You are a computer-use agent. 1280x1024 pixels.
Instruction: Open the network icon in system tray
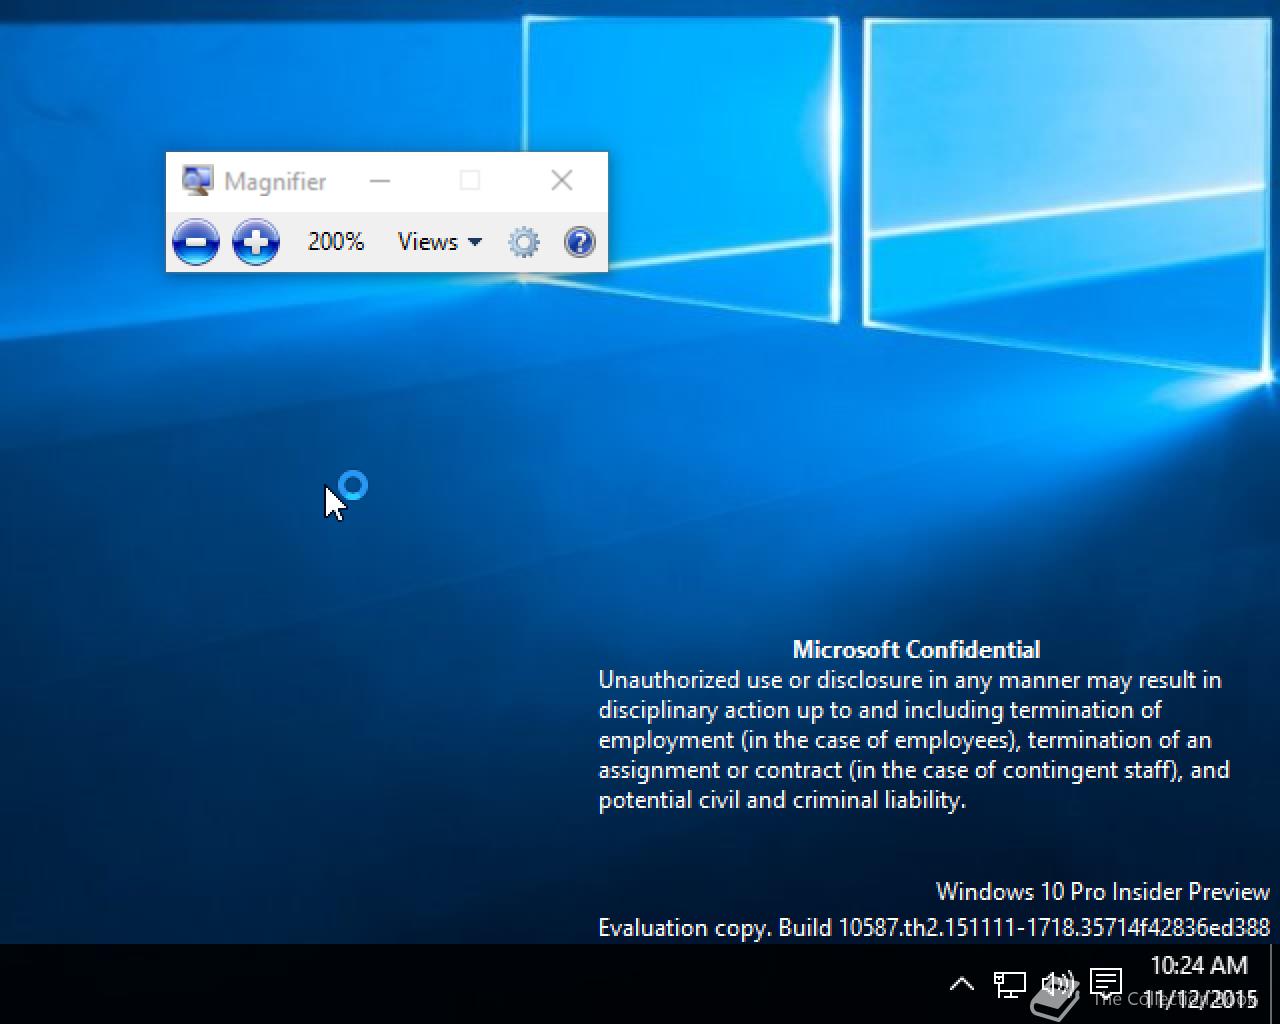tap(1009, 984)
